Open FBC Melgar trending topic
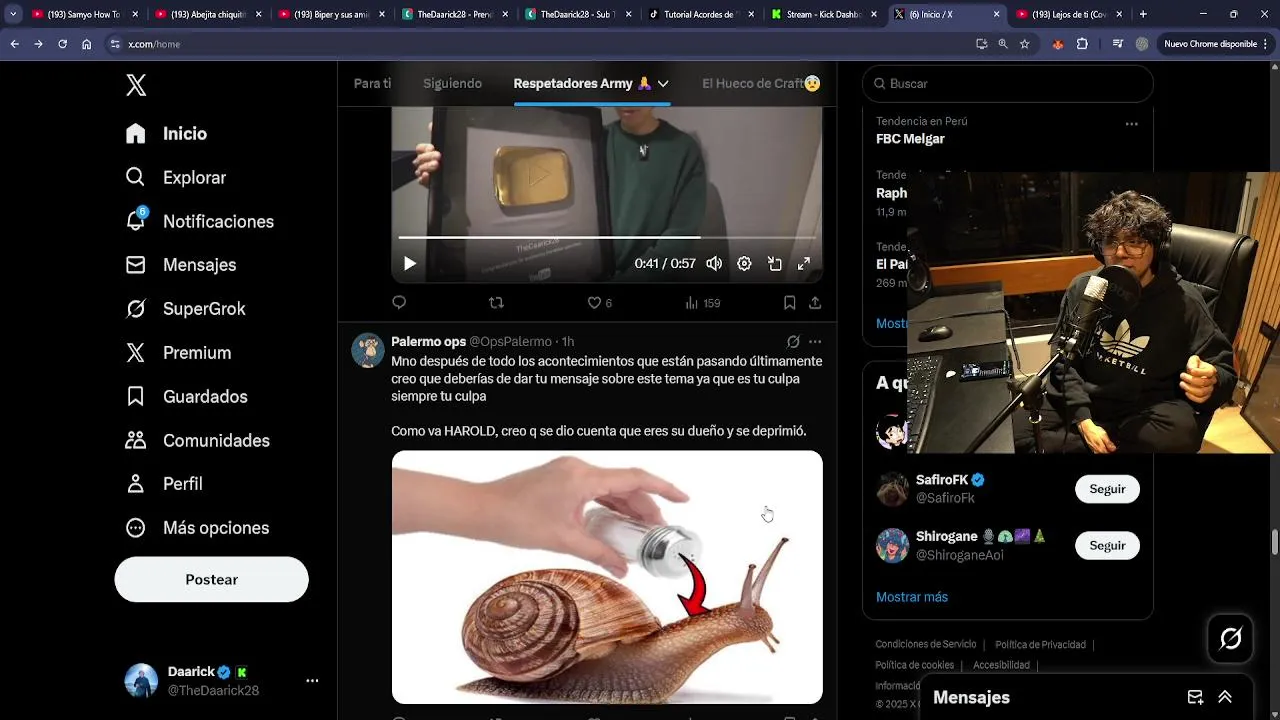This screenshot has height=720, width=1280. pos(910,139)
